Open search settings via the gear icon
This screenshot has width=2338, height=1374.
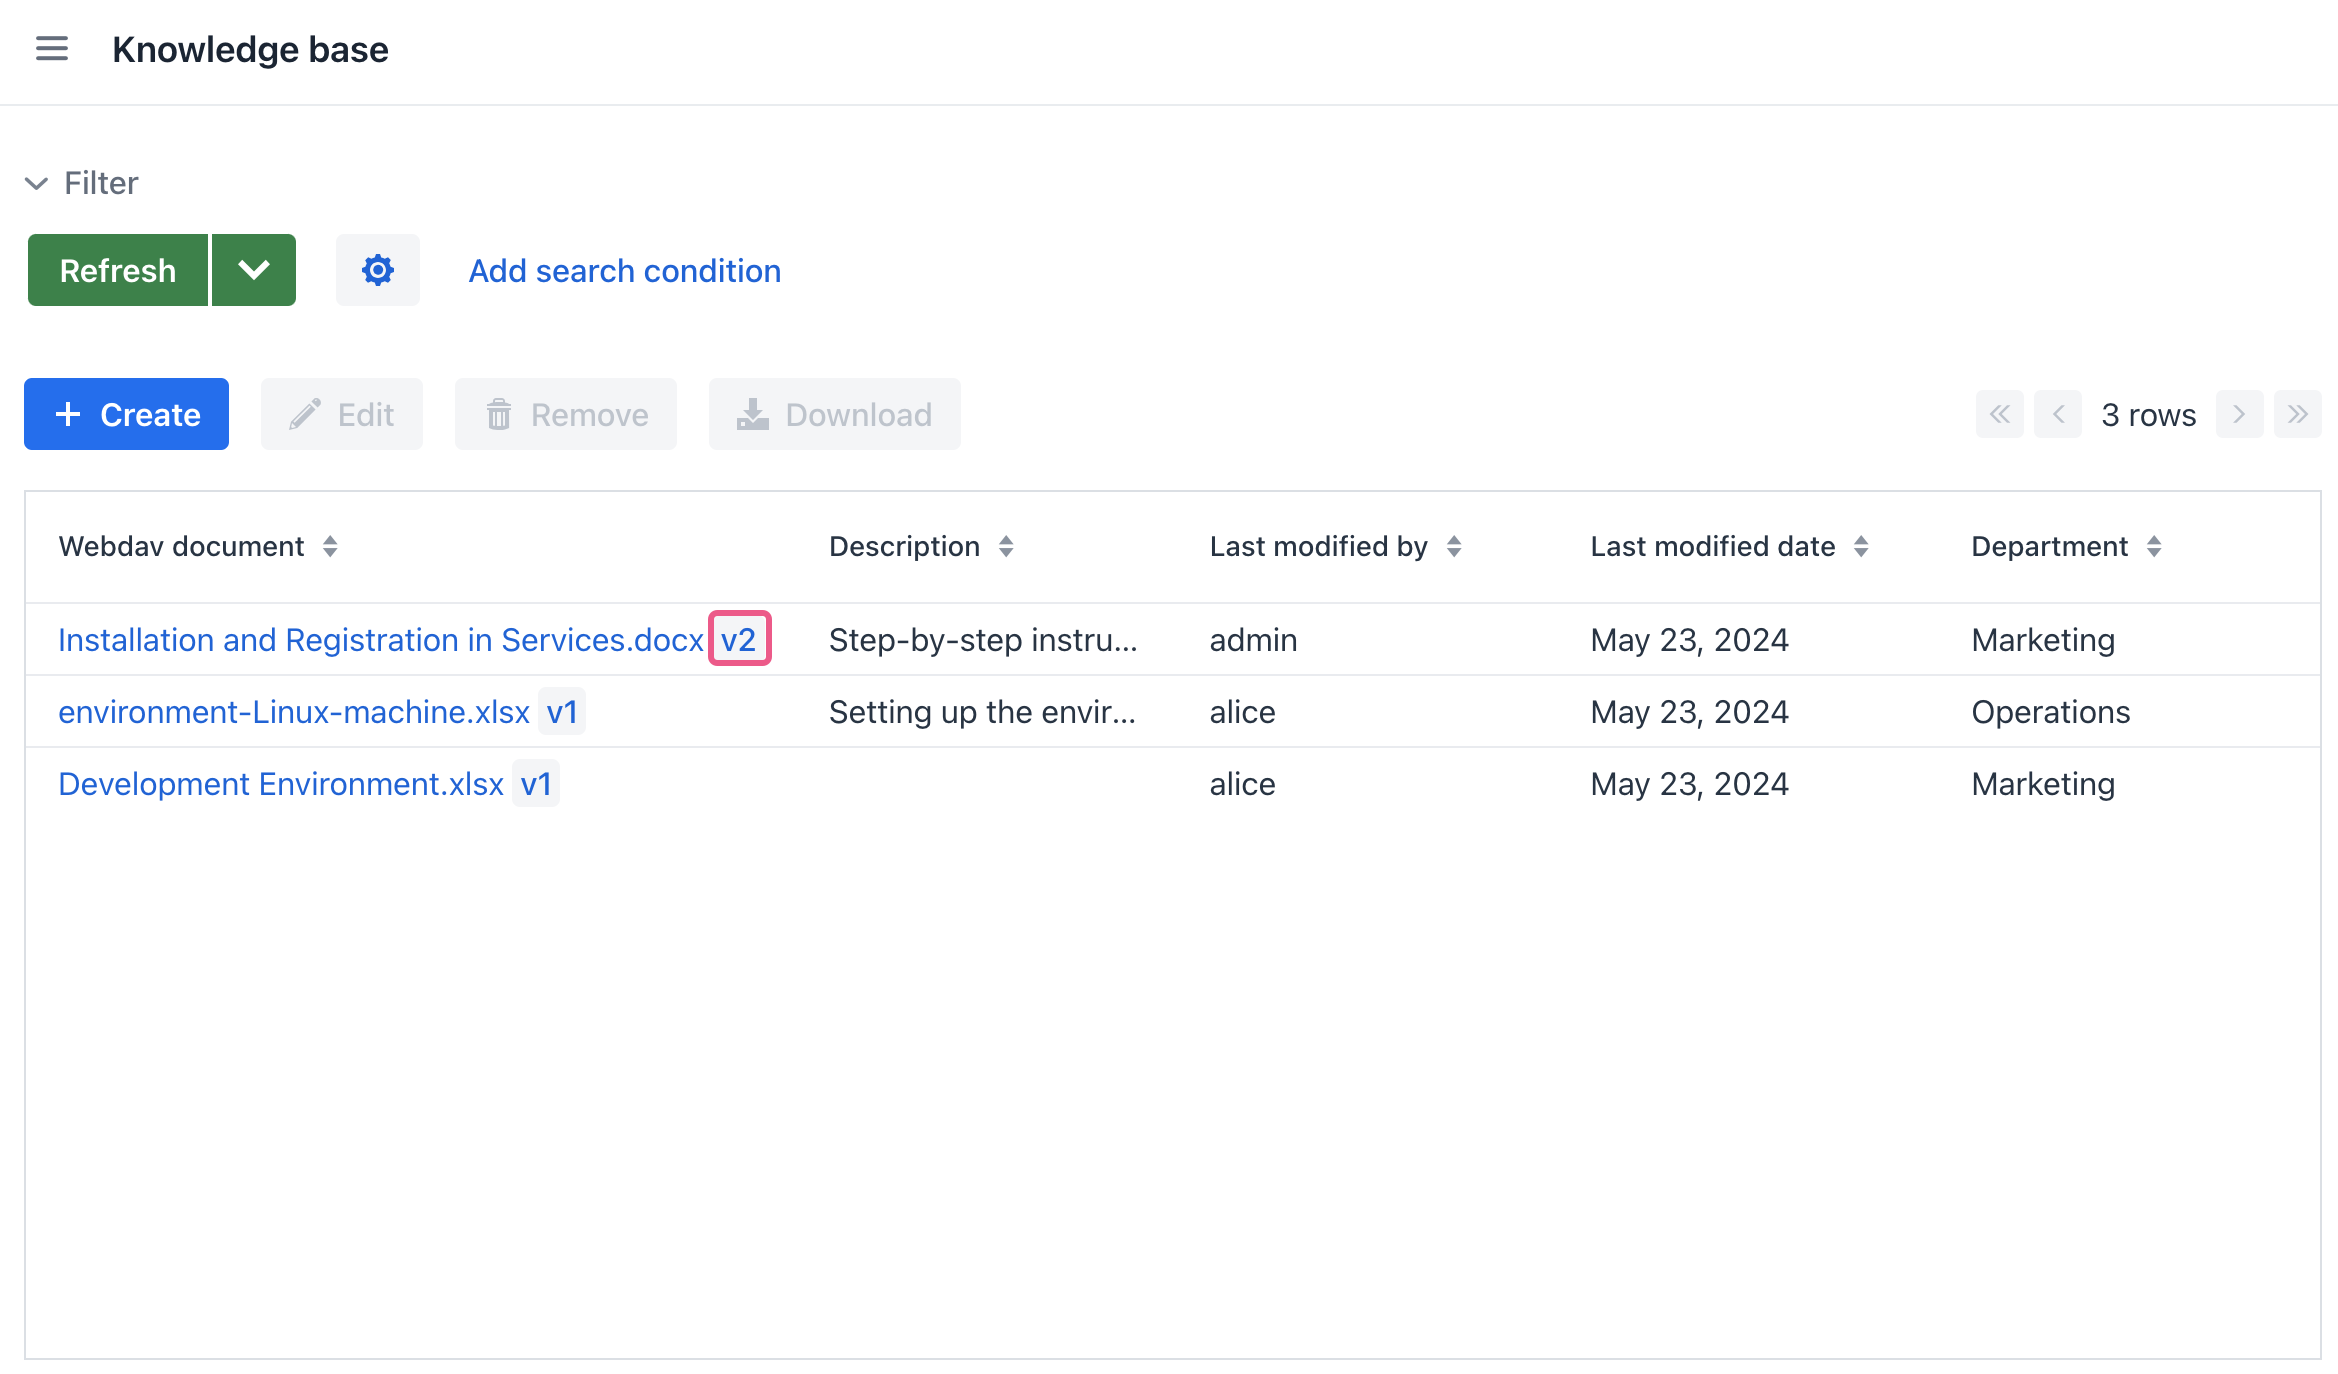click(377, 269)
